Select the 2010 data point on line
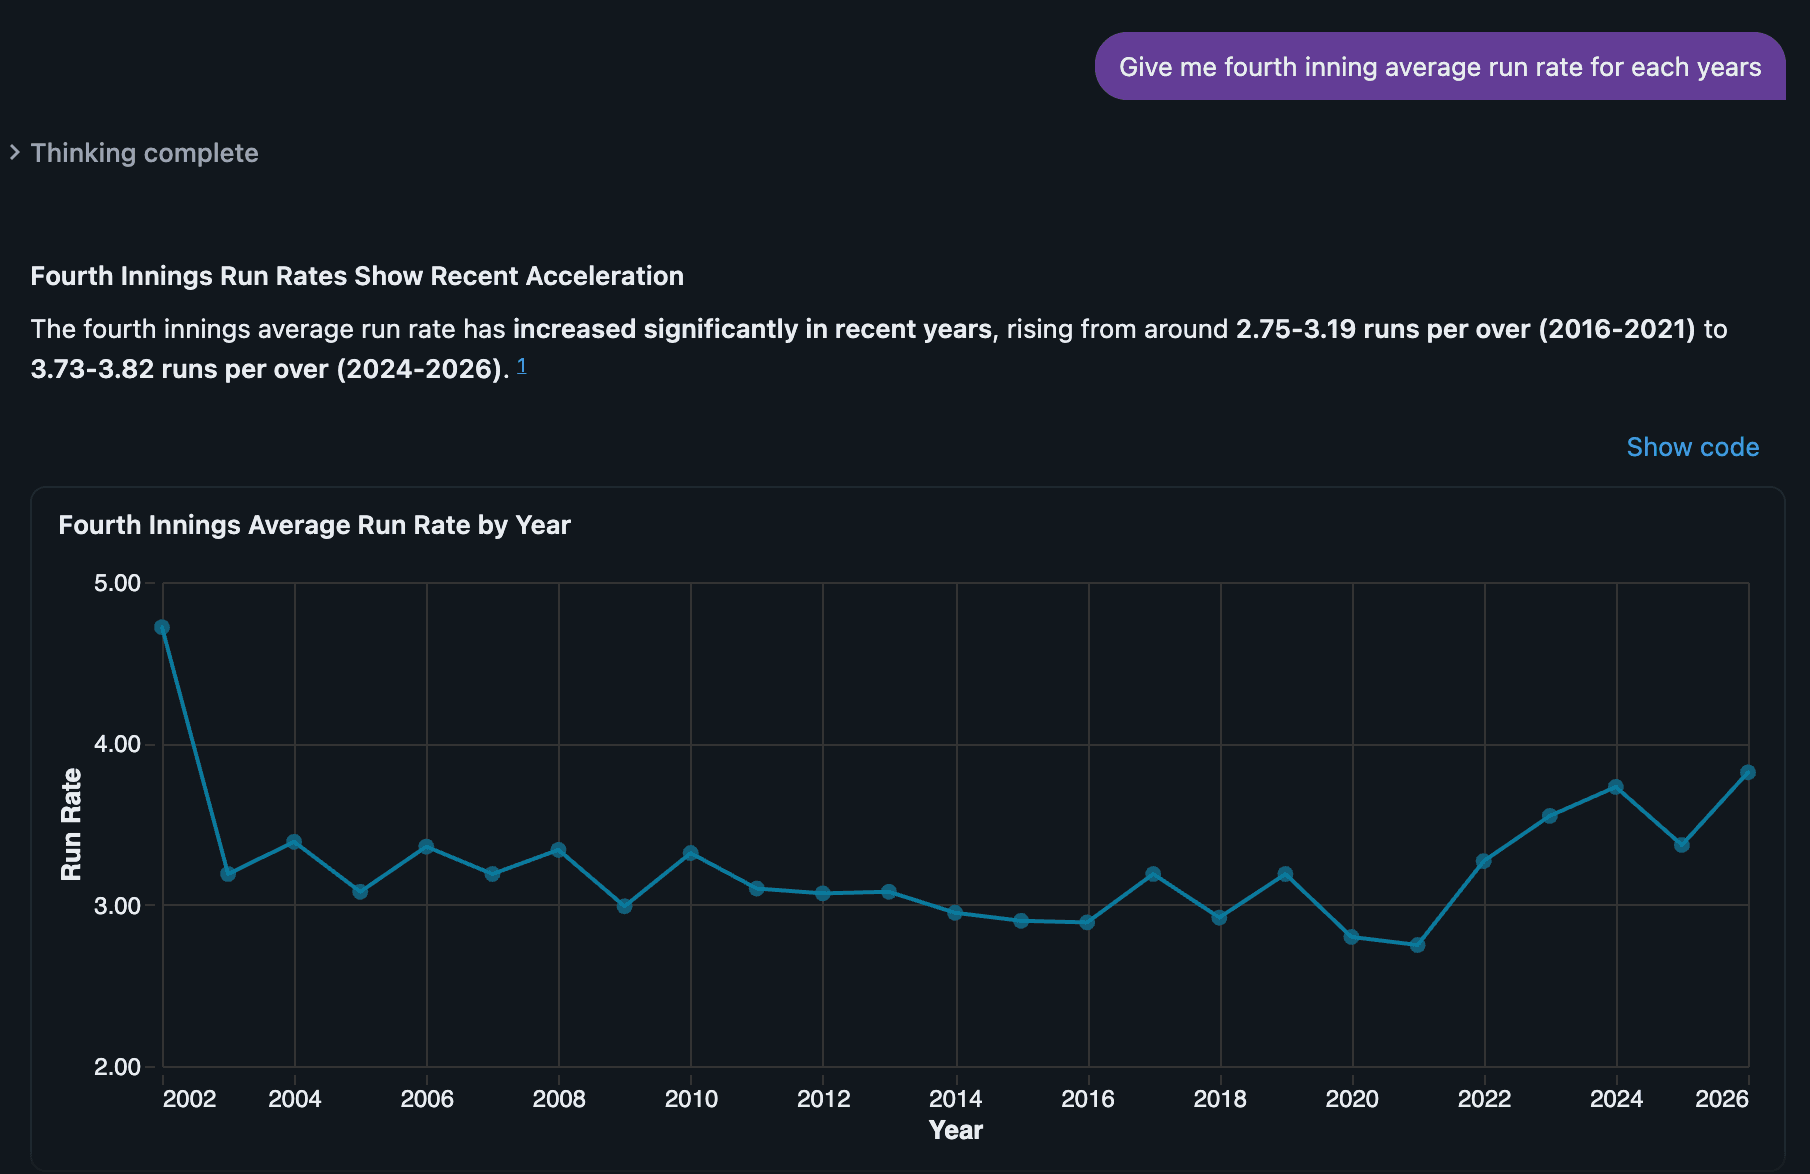 (x=691, y=853)
